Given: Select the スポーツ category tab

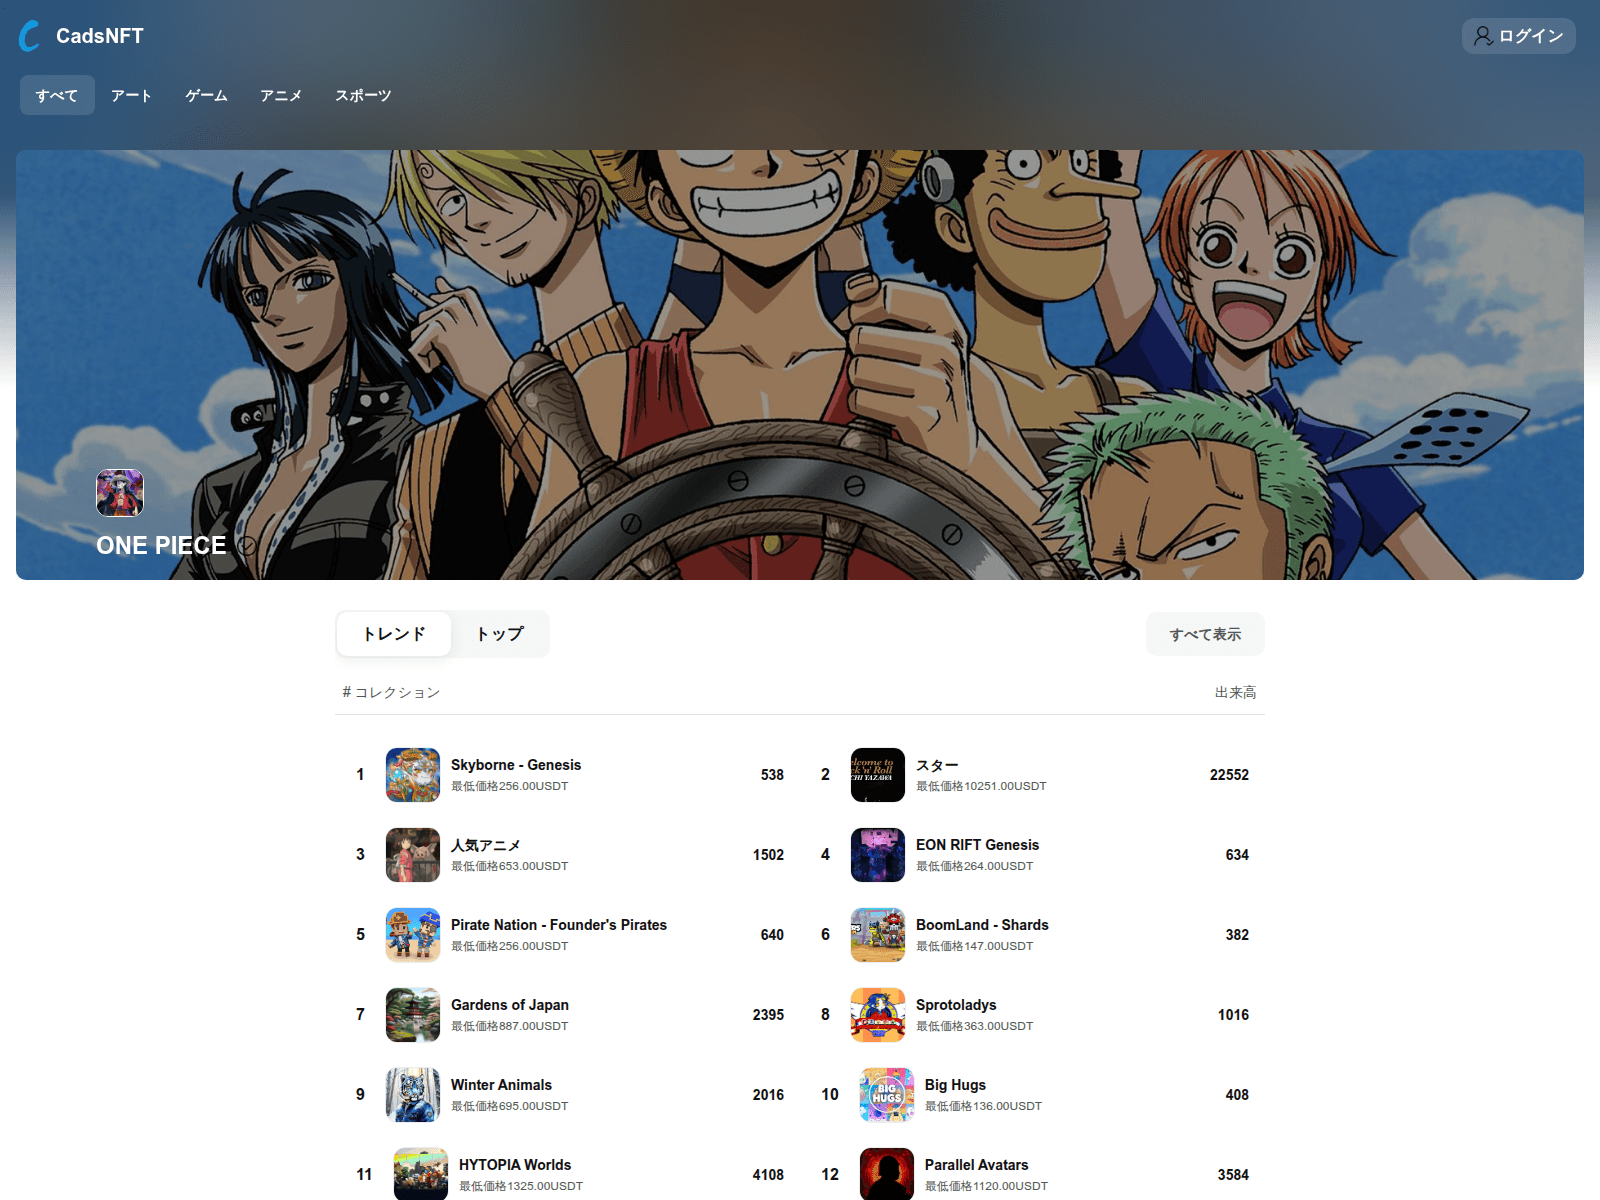Looking at the screenshot, I should coord(361,95).
